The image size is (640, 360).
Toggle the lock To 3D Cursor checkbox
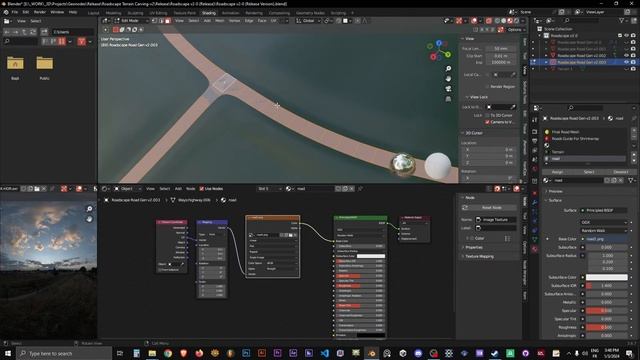(x=487, y=116)
